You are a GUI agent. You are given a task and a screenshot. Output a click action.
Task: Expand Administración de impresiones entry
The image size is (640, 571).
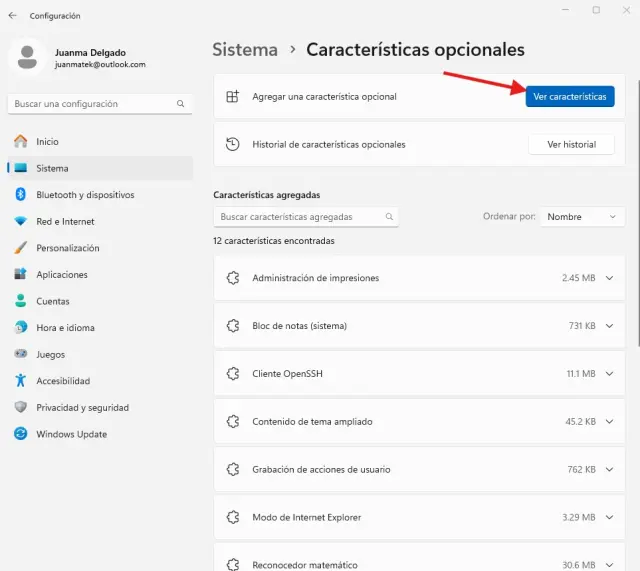tap(610, 278)
